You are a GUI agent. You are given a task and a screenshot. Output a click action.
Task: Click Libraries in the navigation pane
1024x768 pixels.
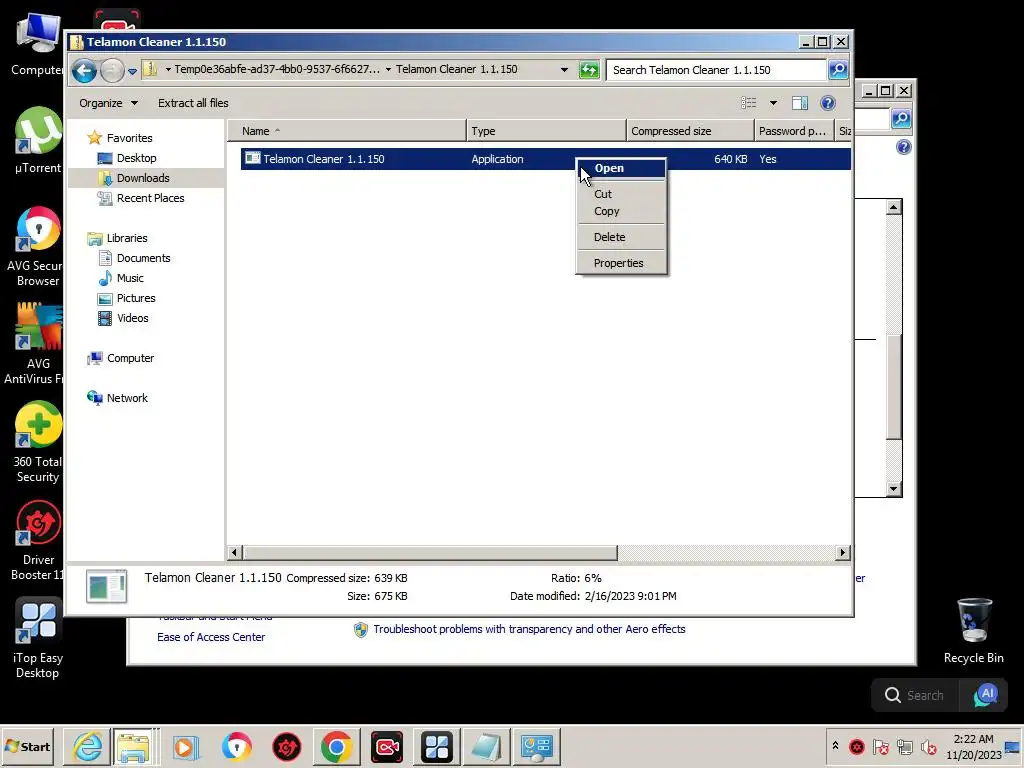[x=127, y=238]
